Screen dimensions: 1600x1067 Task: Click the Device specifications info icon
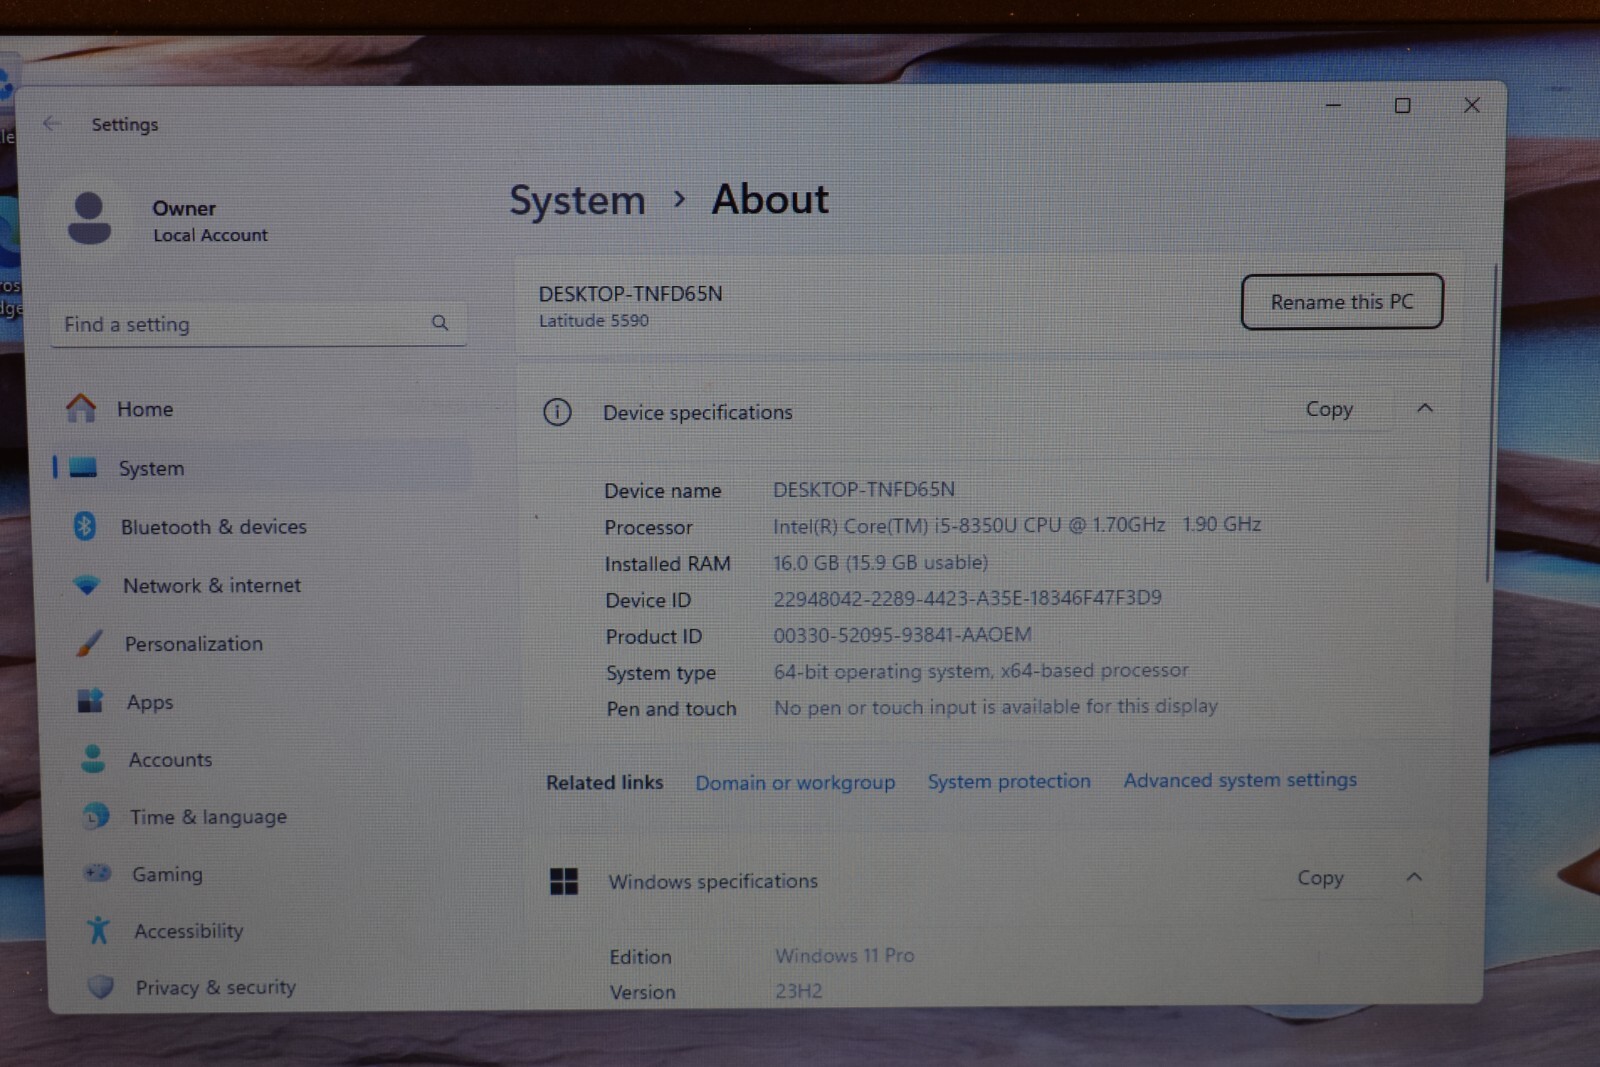pos(557,412)
